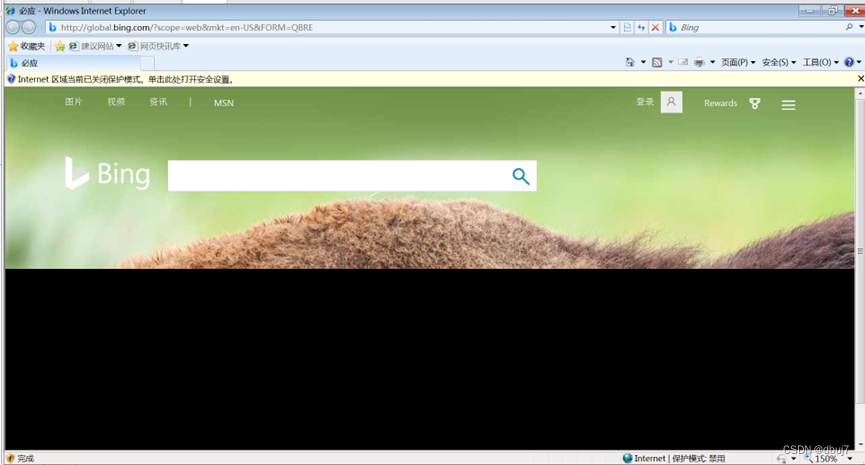Viewport: 865px width, 465px height.
Task: Refresh the page with the blue arrows icon
Action: (x=641, y=27)
